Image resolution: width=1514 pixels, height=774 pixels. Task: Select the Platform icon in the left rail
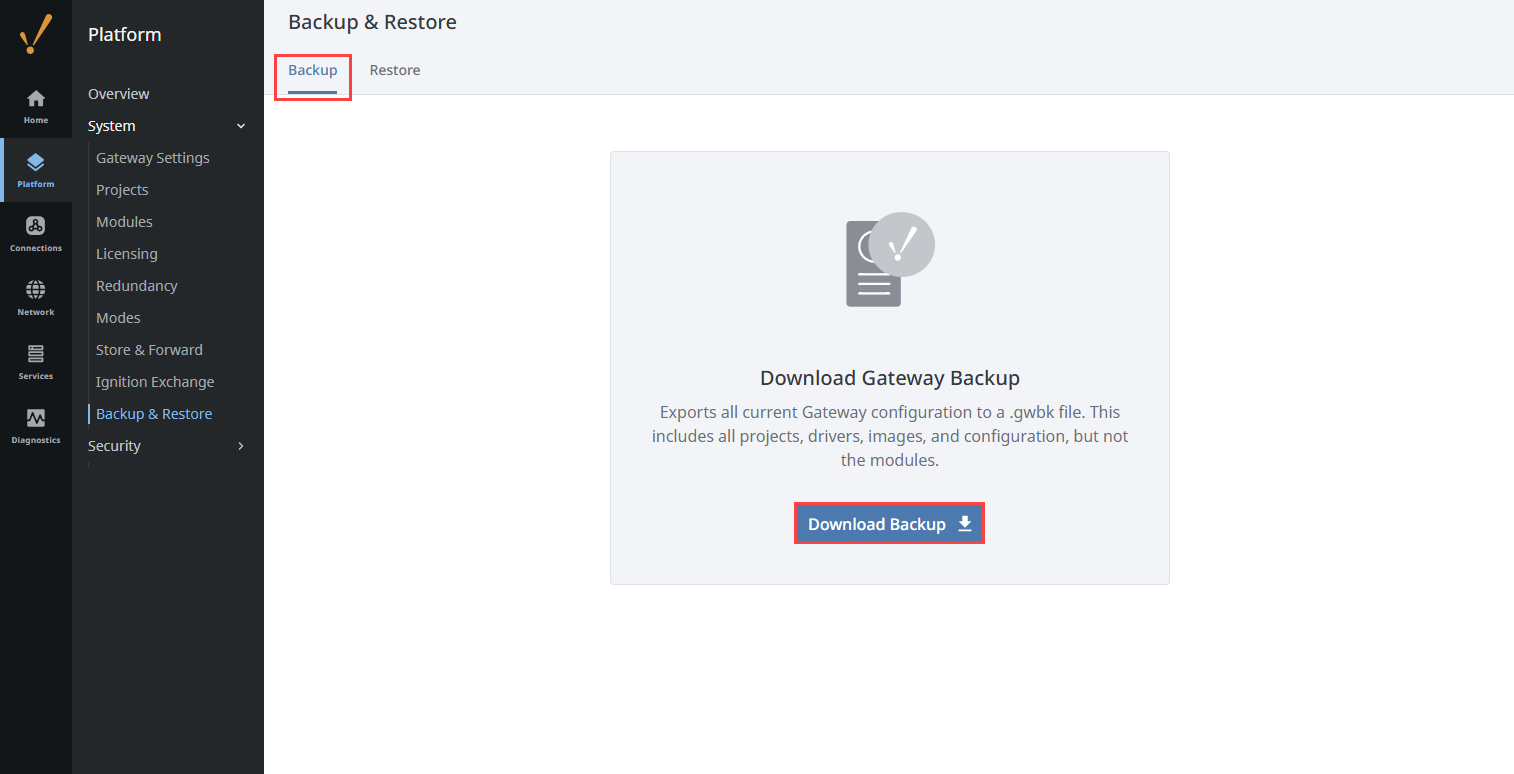36,163
